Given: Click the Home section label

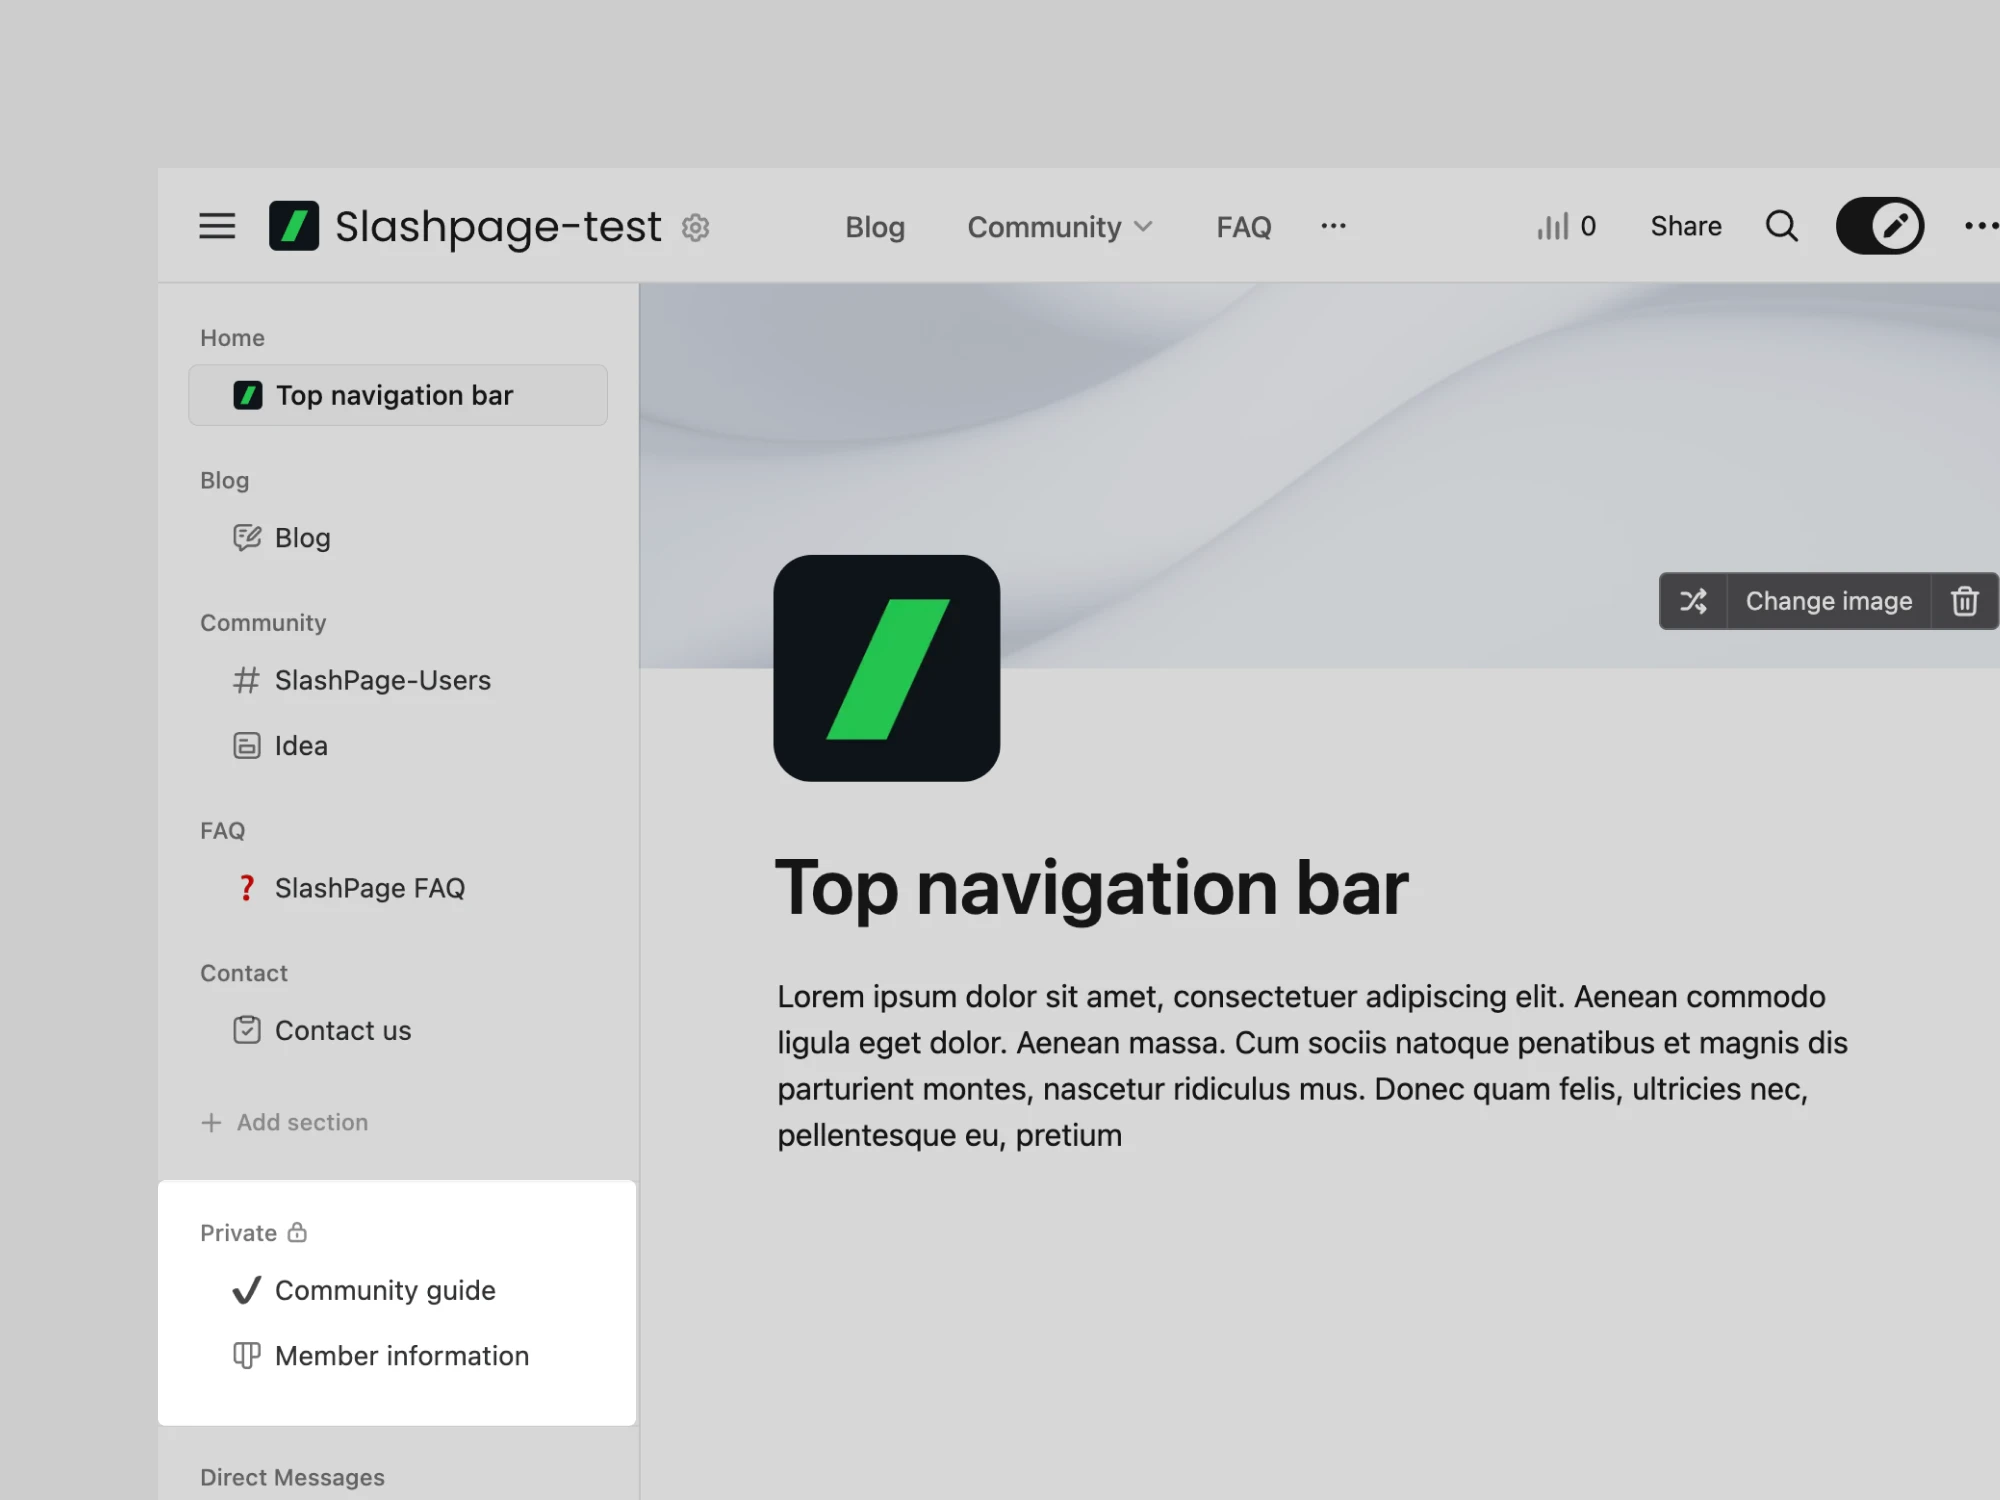Looking at the screenshot, I should pos(232,338).
